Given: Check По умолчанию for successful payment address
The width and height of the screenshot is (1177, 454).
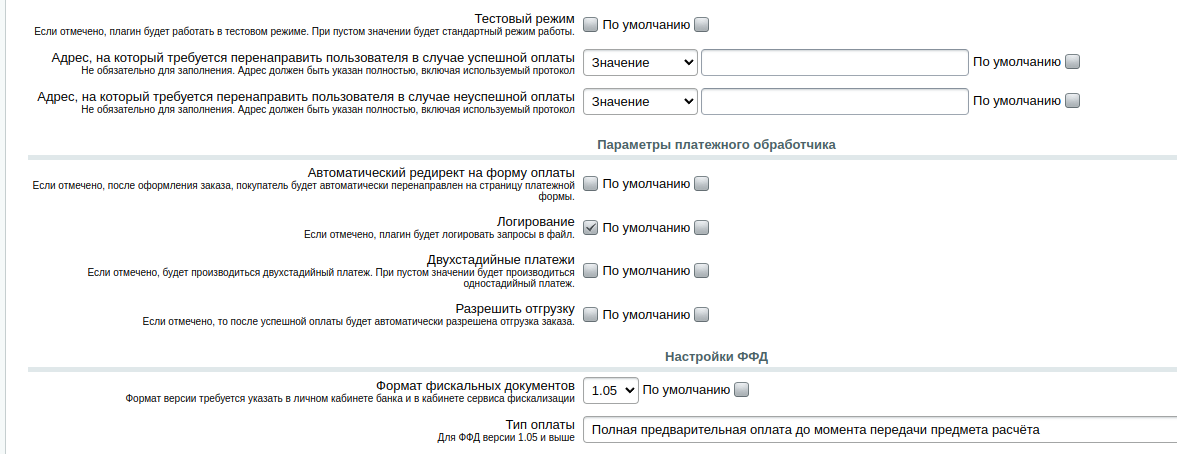Looking at the screenshot, I should (x=1073, y=62).
